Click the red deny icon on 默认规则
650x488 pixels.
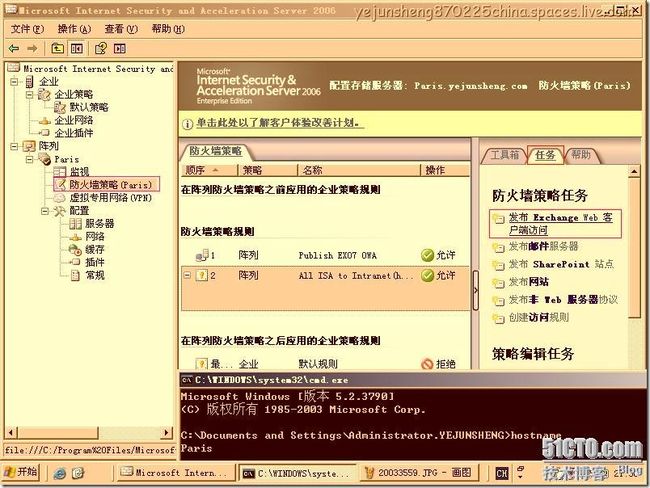click(x=427, y=364)
